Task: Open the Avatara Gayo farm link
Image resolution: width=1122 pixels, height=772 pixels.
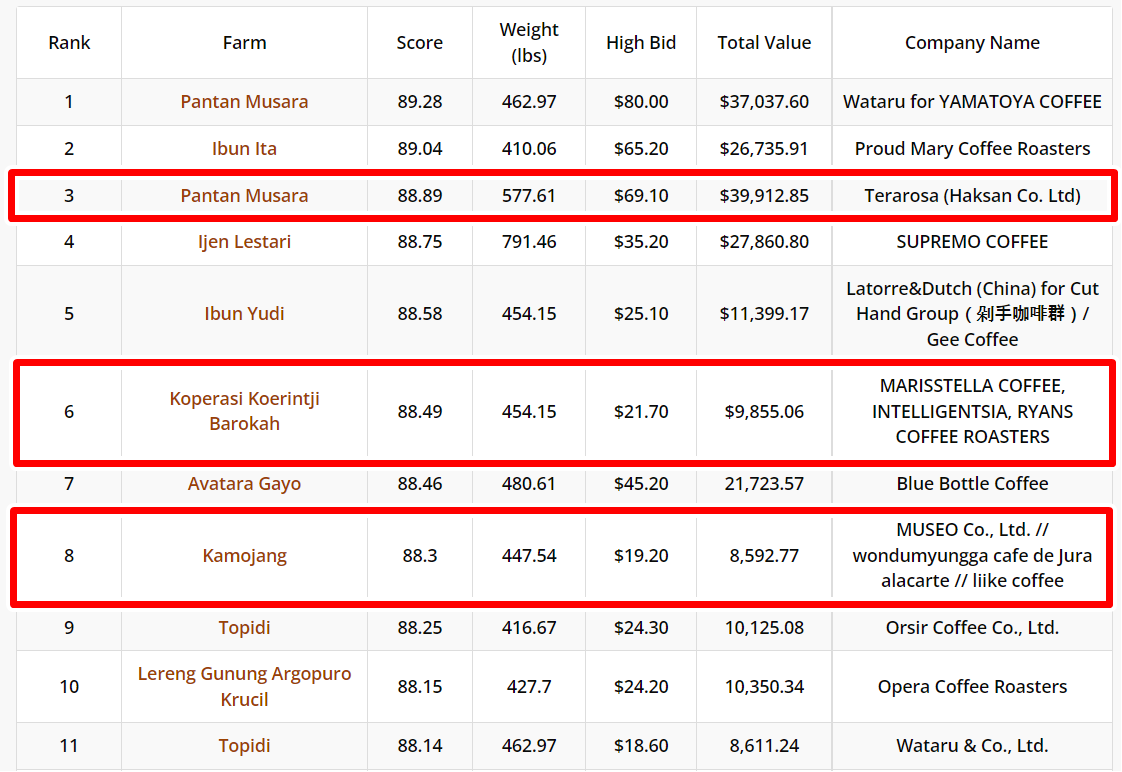Action: [x=244, y=484]
